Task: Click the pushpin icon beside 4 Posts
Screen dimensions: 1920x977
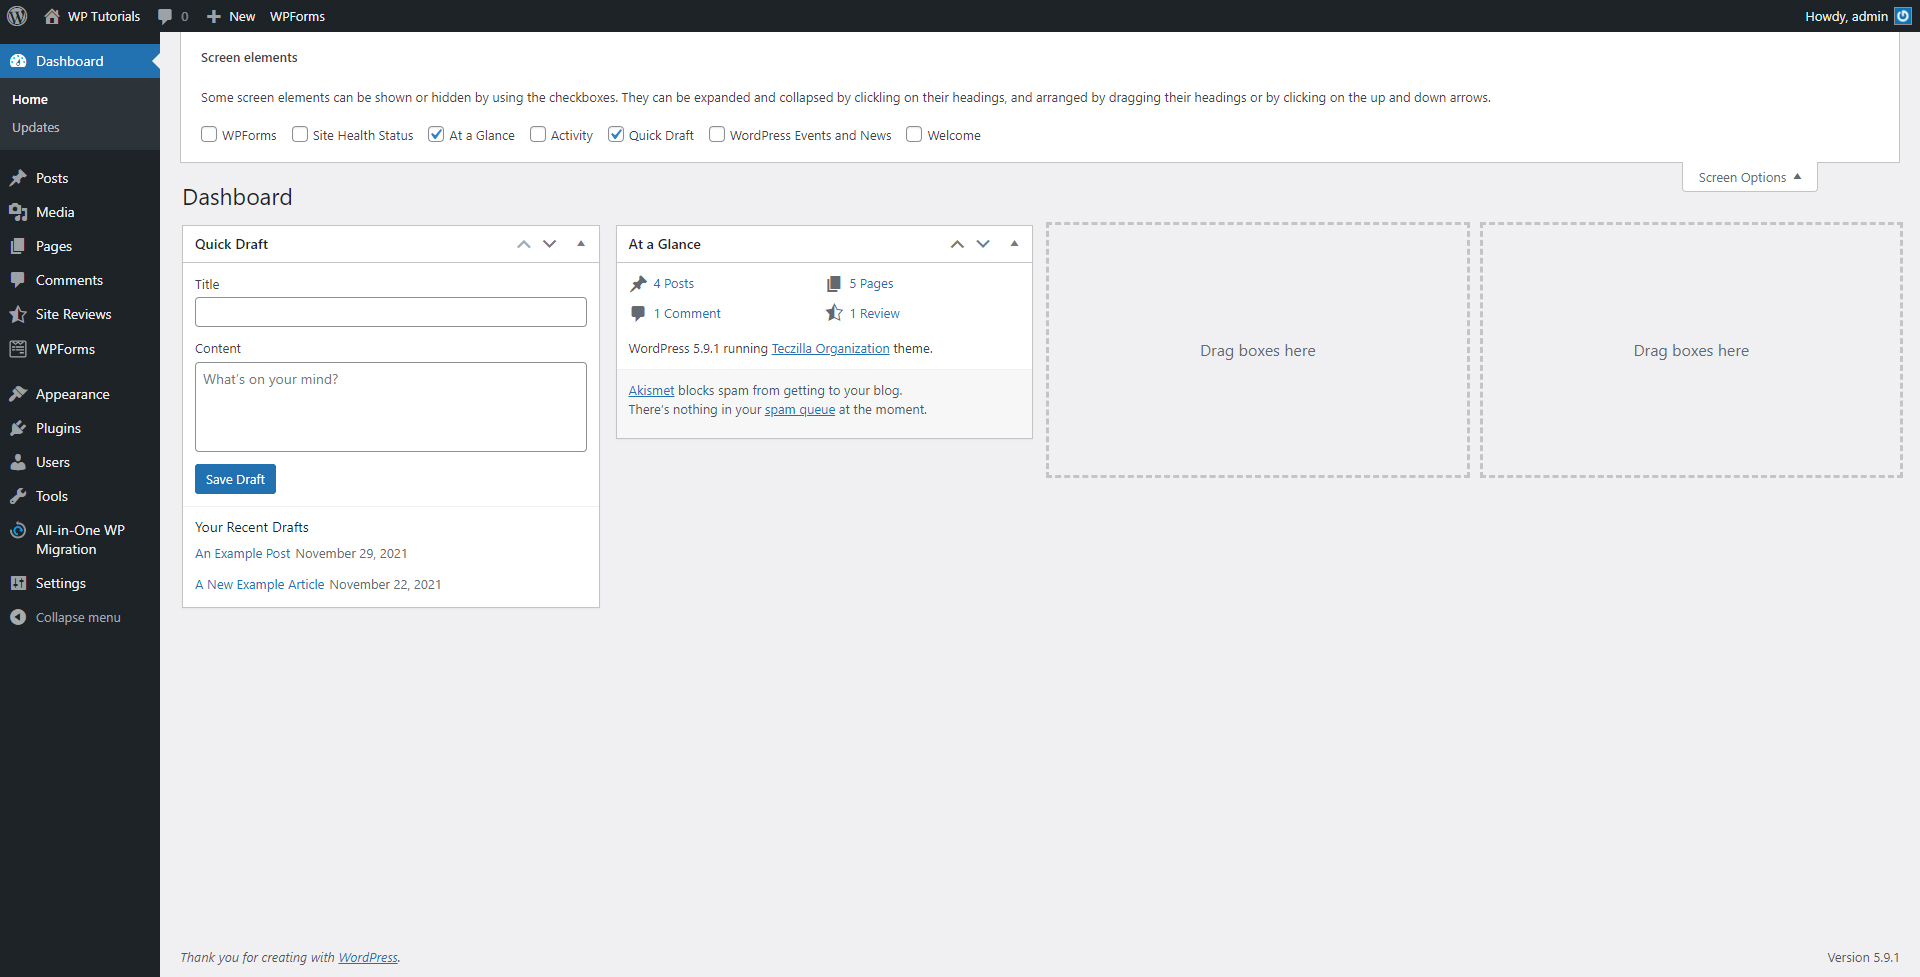Action: [x=638, y=284]
